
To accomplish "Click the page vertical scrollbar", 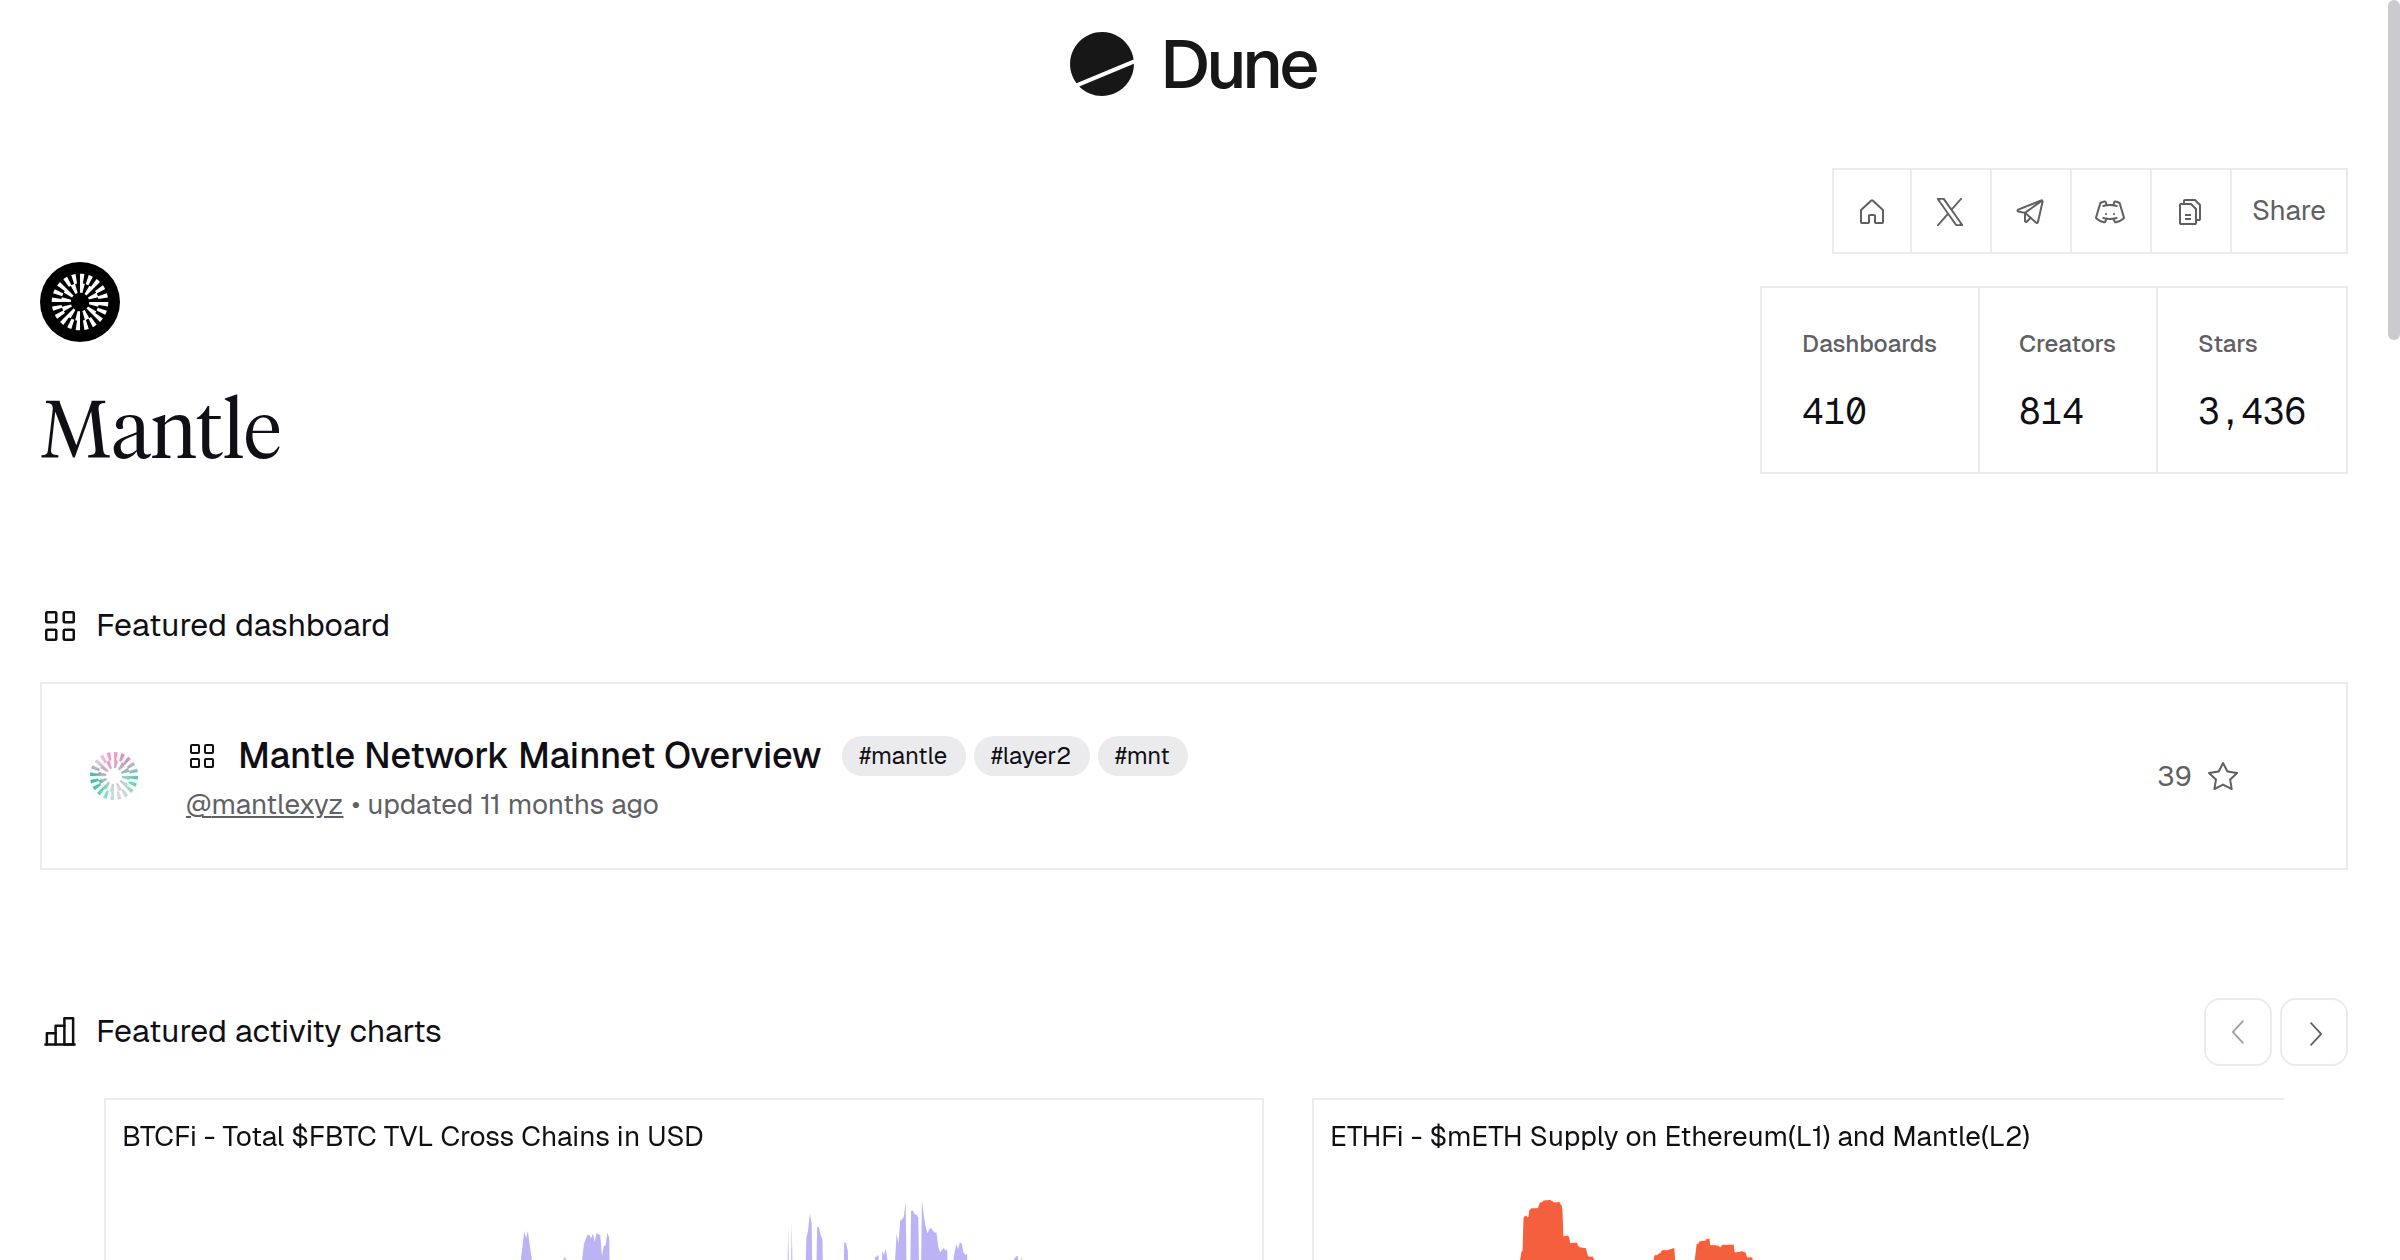I will tap(2392, 170).
